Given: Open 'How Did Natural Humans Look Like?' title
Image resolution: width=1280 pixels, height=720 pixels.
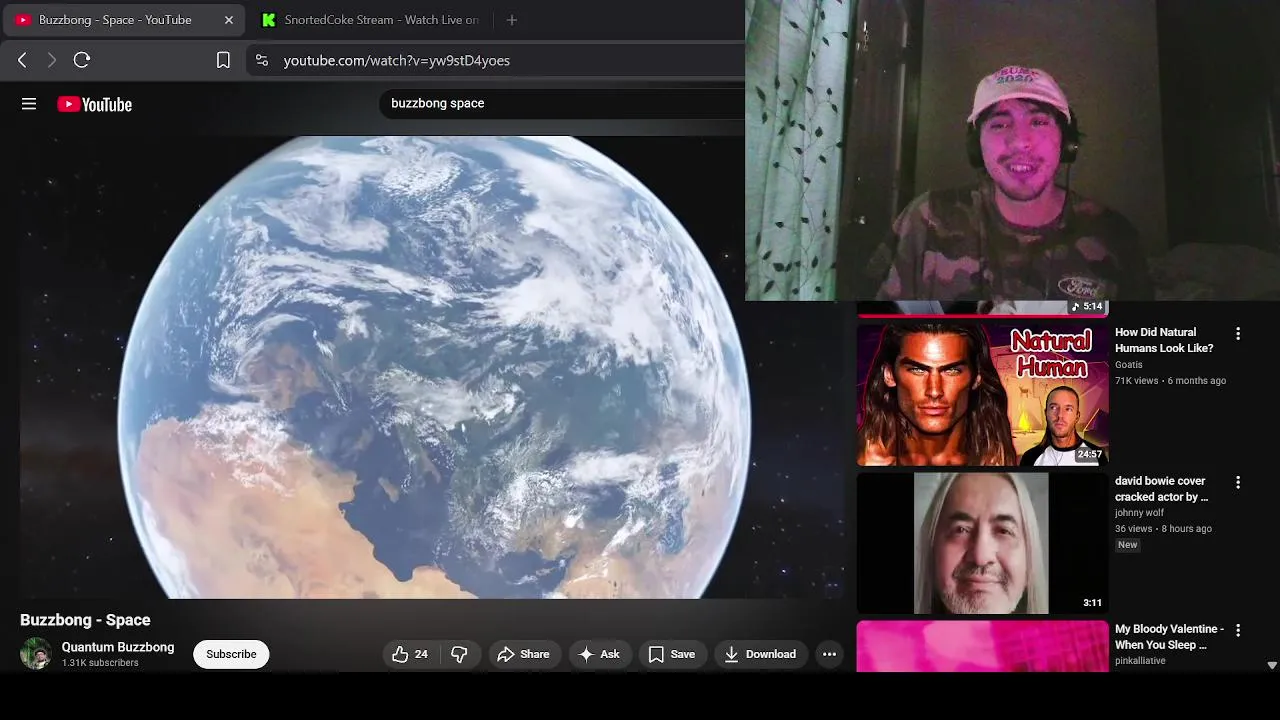Looking at the screenshot, I should click(x=1164, y=340).
